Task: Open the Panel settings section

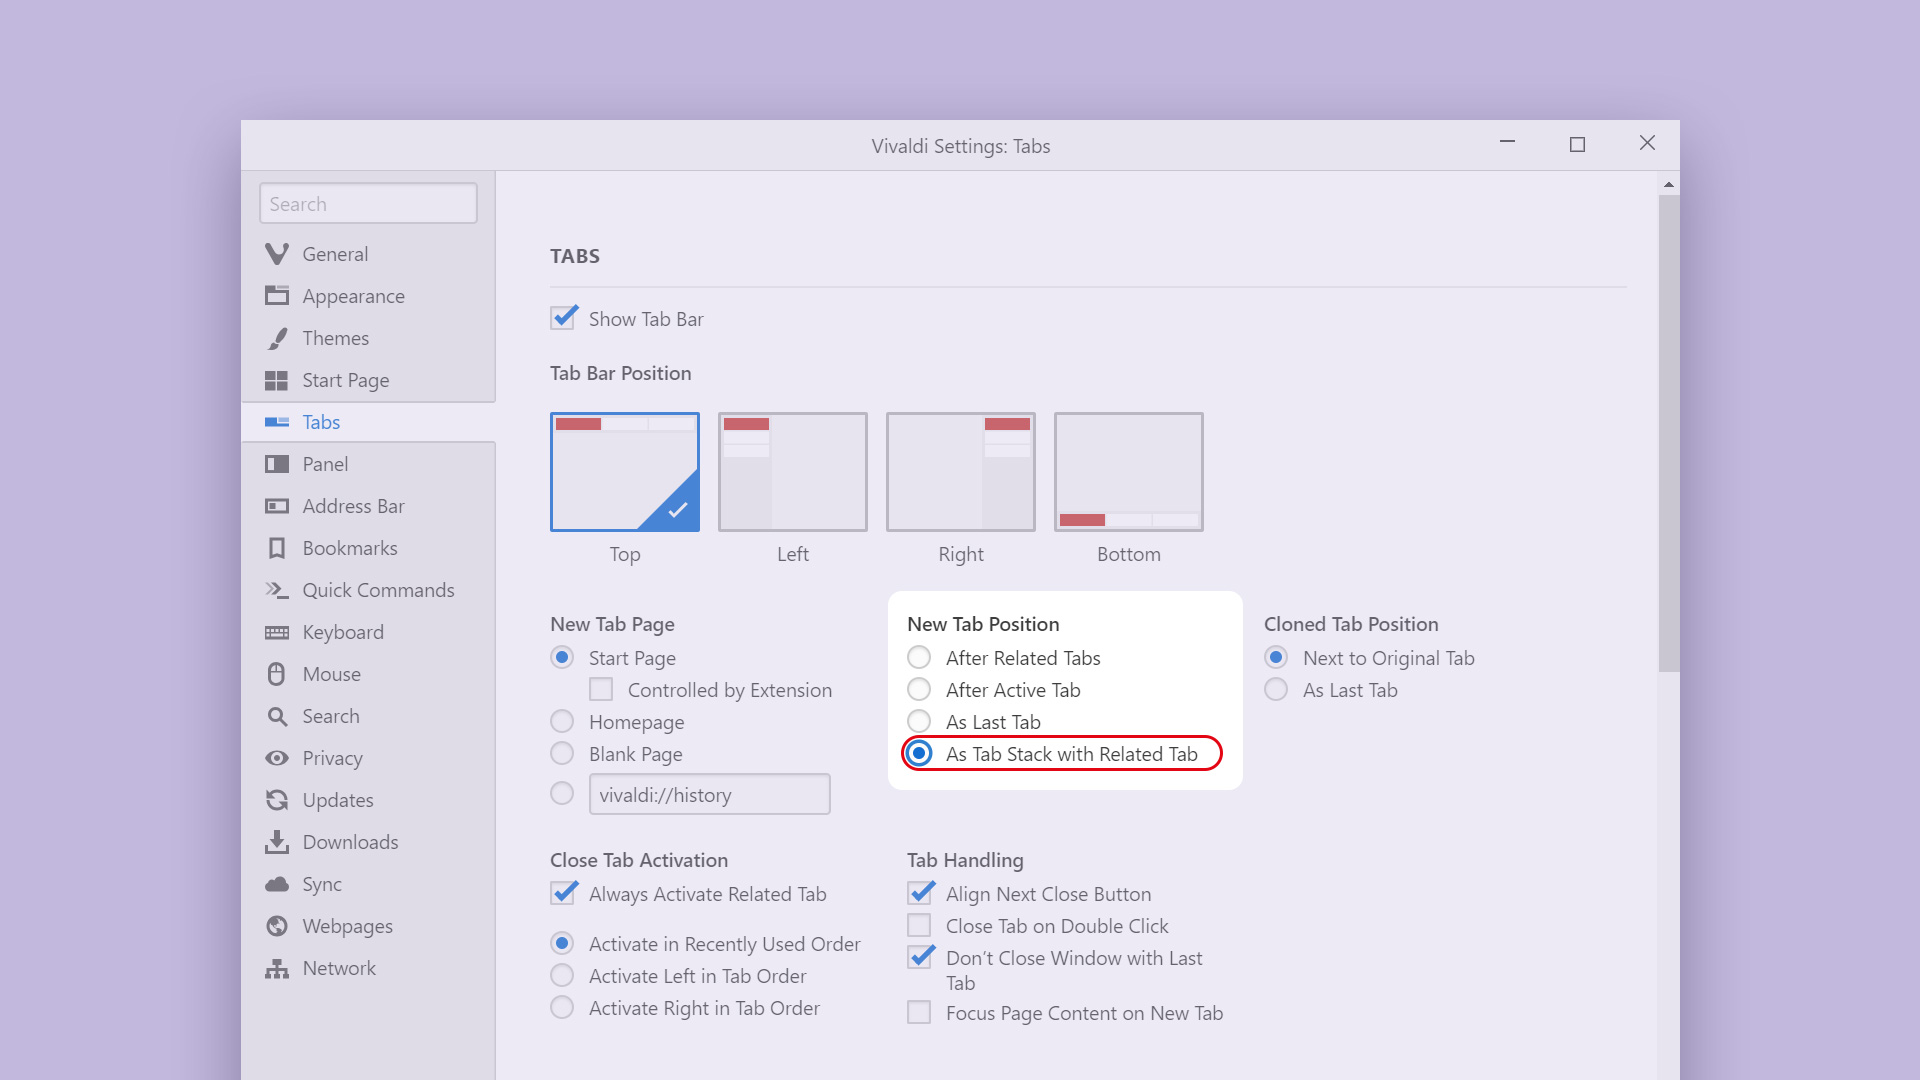Action: 324,463
